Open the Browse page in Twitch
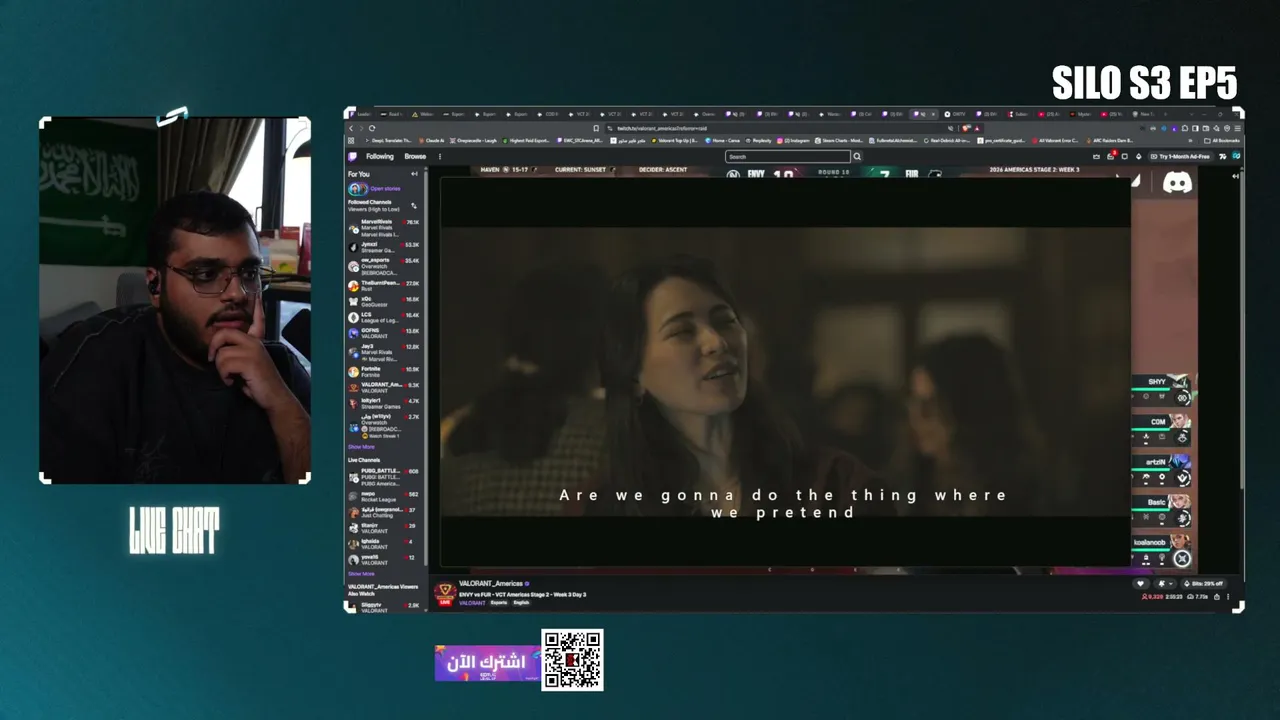The image size is (1280, 720). (415, 157)
